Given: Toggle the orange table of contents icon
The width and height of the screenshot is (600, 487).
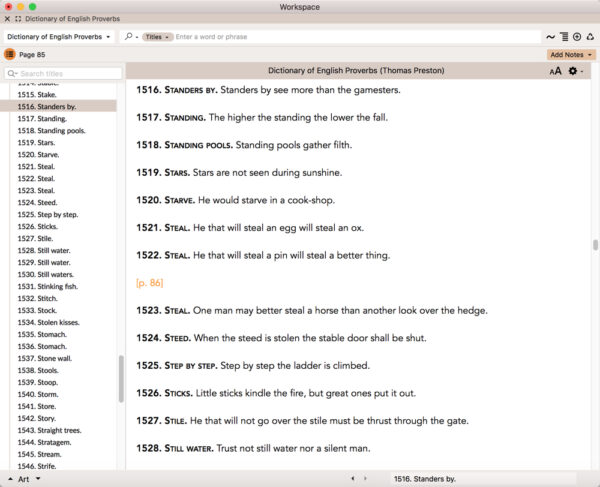Looking at the screenshot, I should click(10, 54).
